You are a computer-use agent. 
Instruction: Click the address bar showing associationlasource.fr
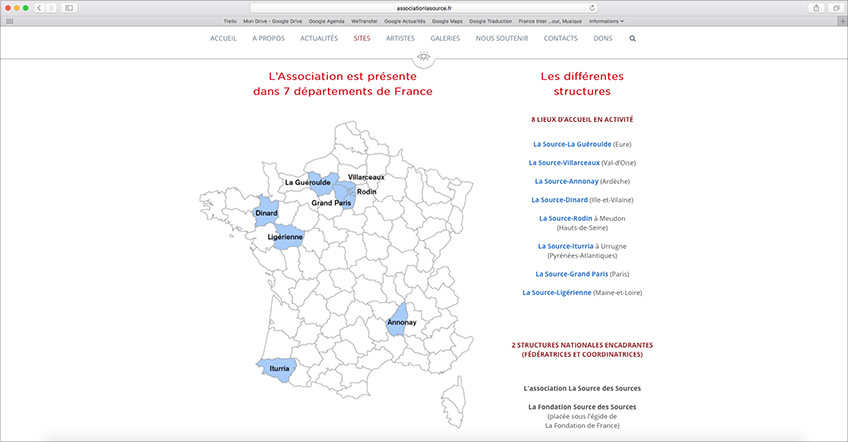pyautogui.click(x=424, y=8)
